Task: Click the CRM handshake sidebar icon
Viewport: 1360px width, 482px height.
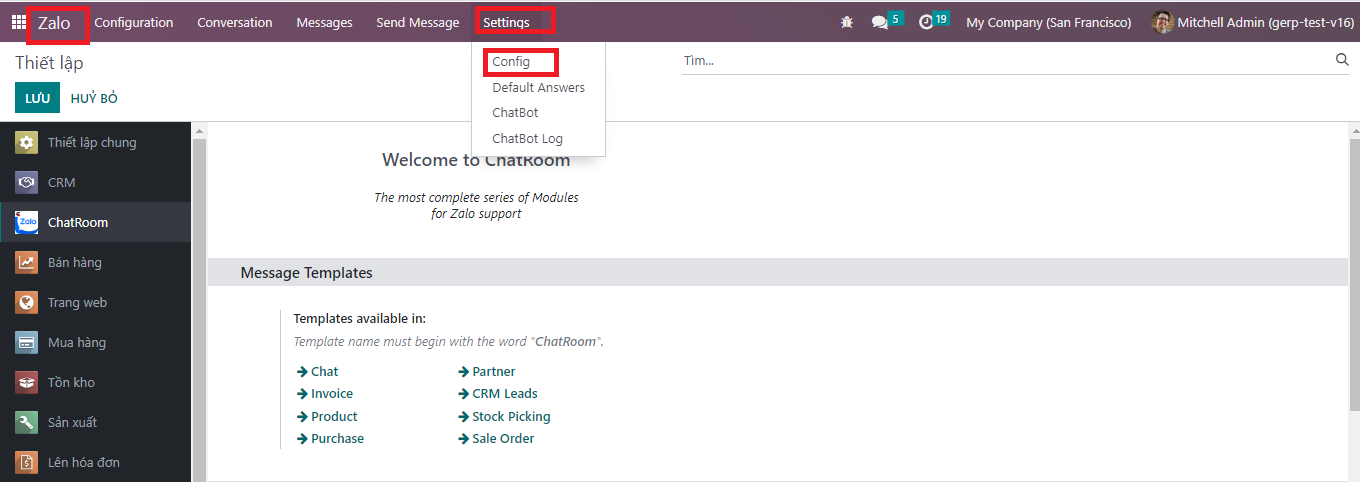Action: pyautogui.click(x=27, y=182)
